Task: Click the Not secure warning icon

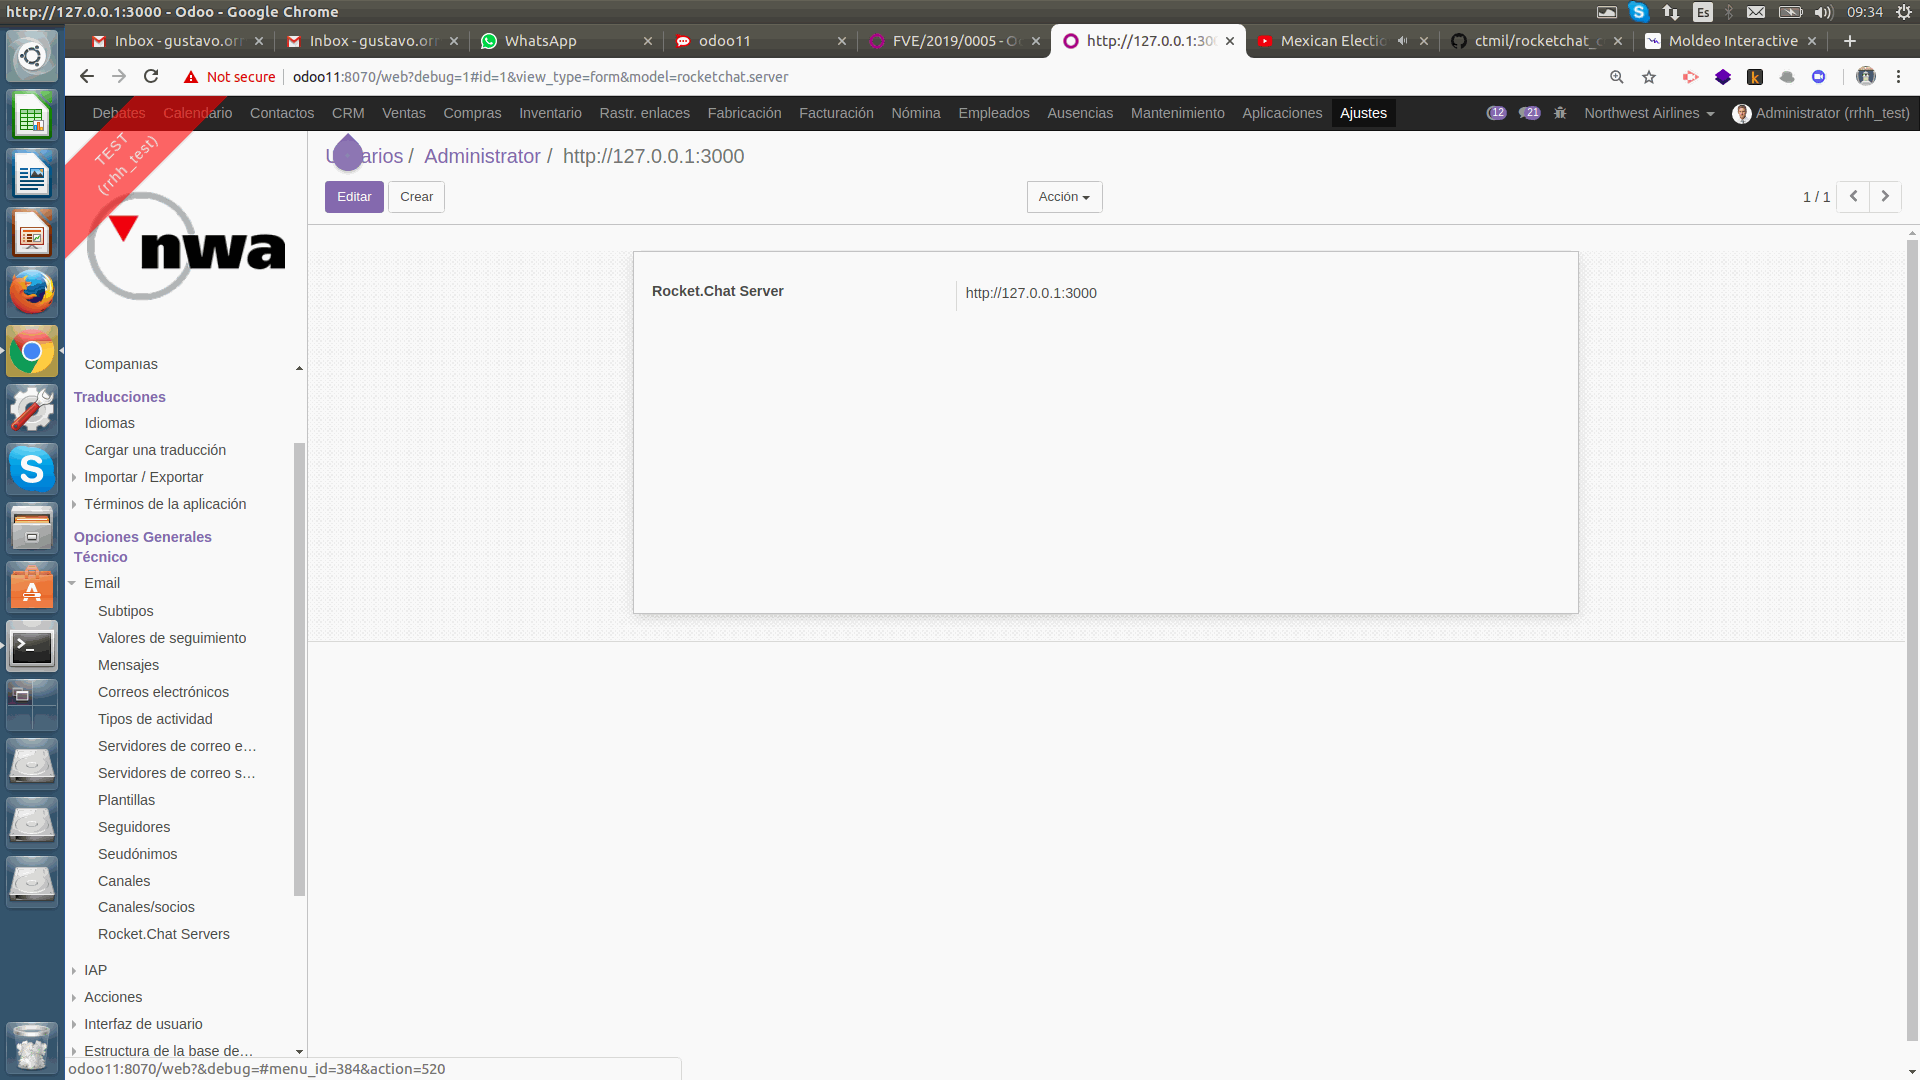Action: tap(191, 77)
